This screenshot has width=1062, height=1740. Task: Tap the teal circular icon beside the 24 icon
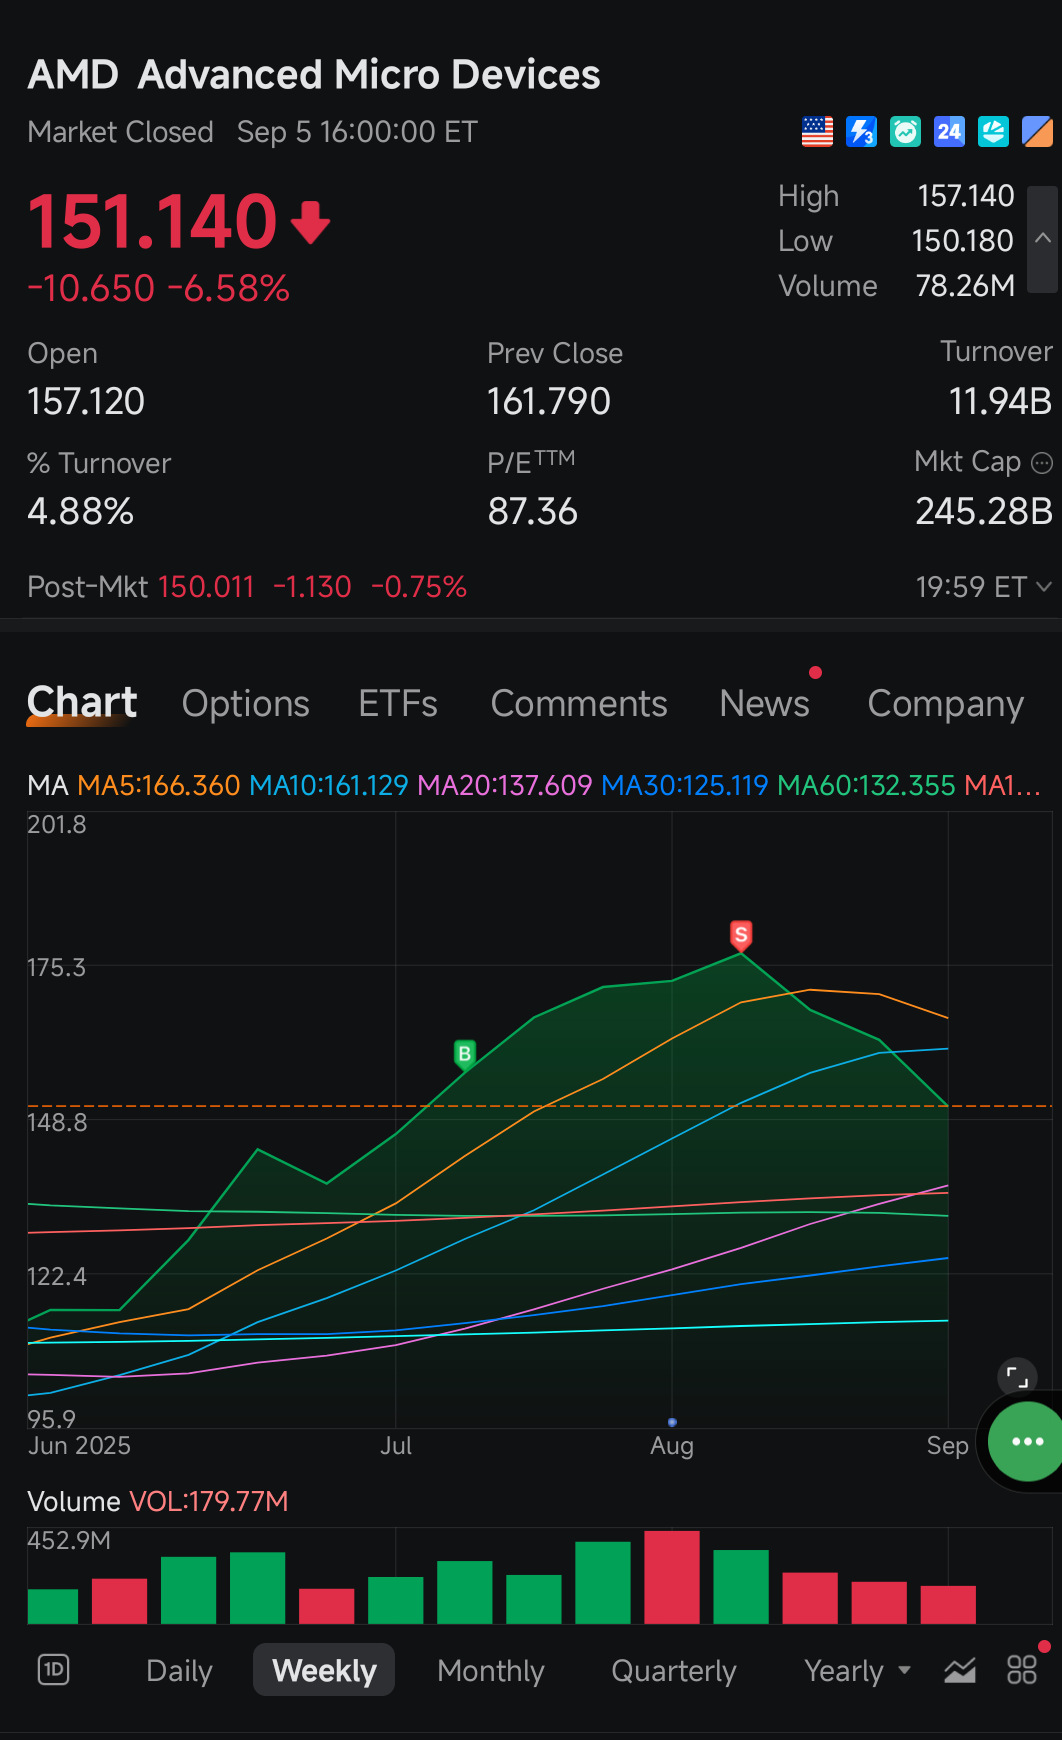pos(993,132)
